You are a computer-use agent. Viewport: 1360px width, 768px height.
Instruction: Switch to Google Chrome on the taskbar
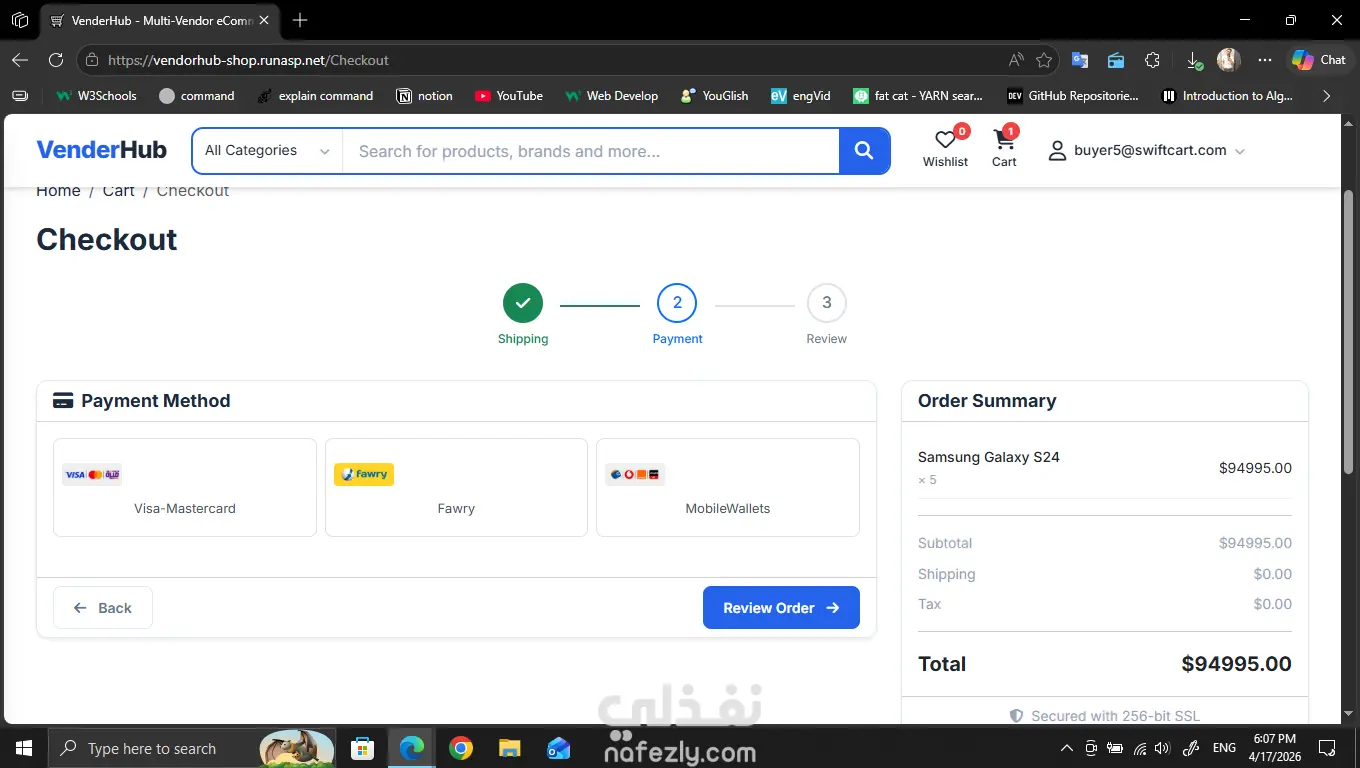(460, 748)
